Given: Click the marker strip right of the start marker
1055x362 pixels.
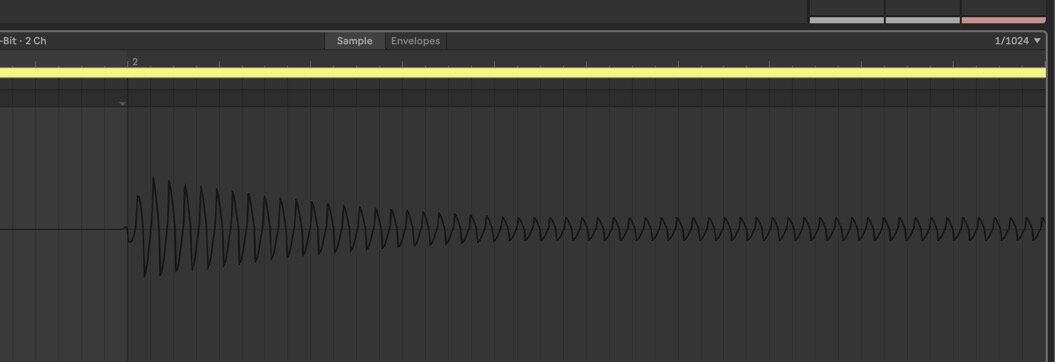Looking at the screenshot, I should pos(585,98).
